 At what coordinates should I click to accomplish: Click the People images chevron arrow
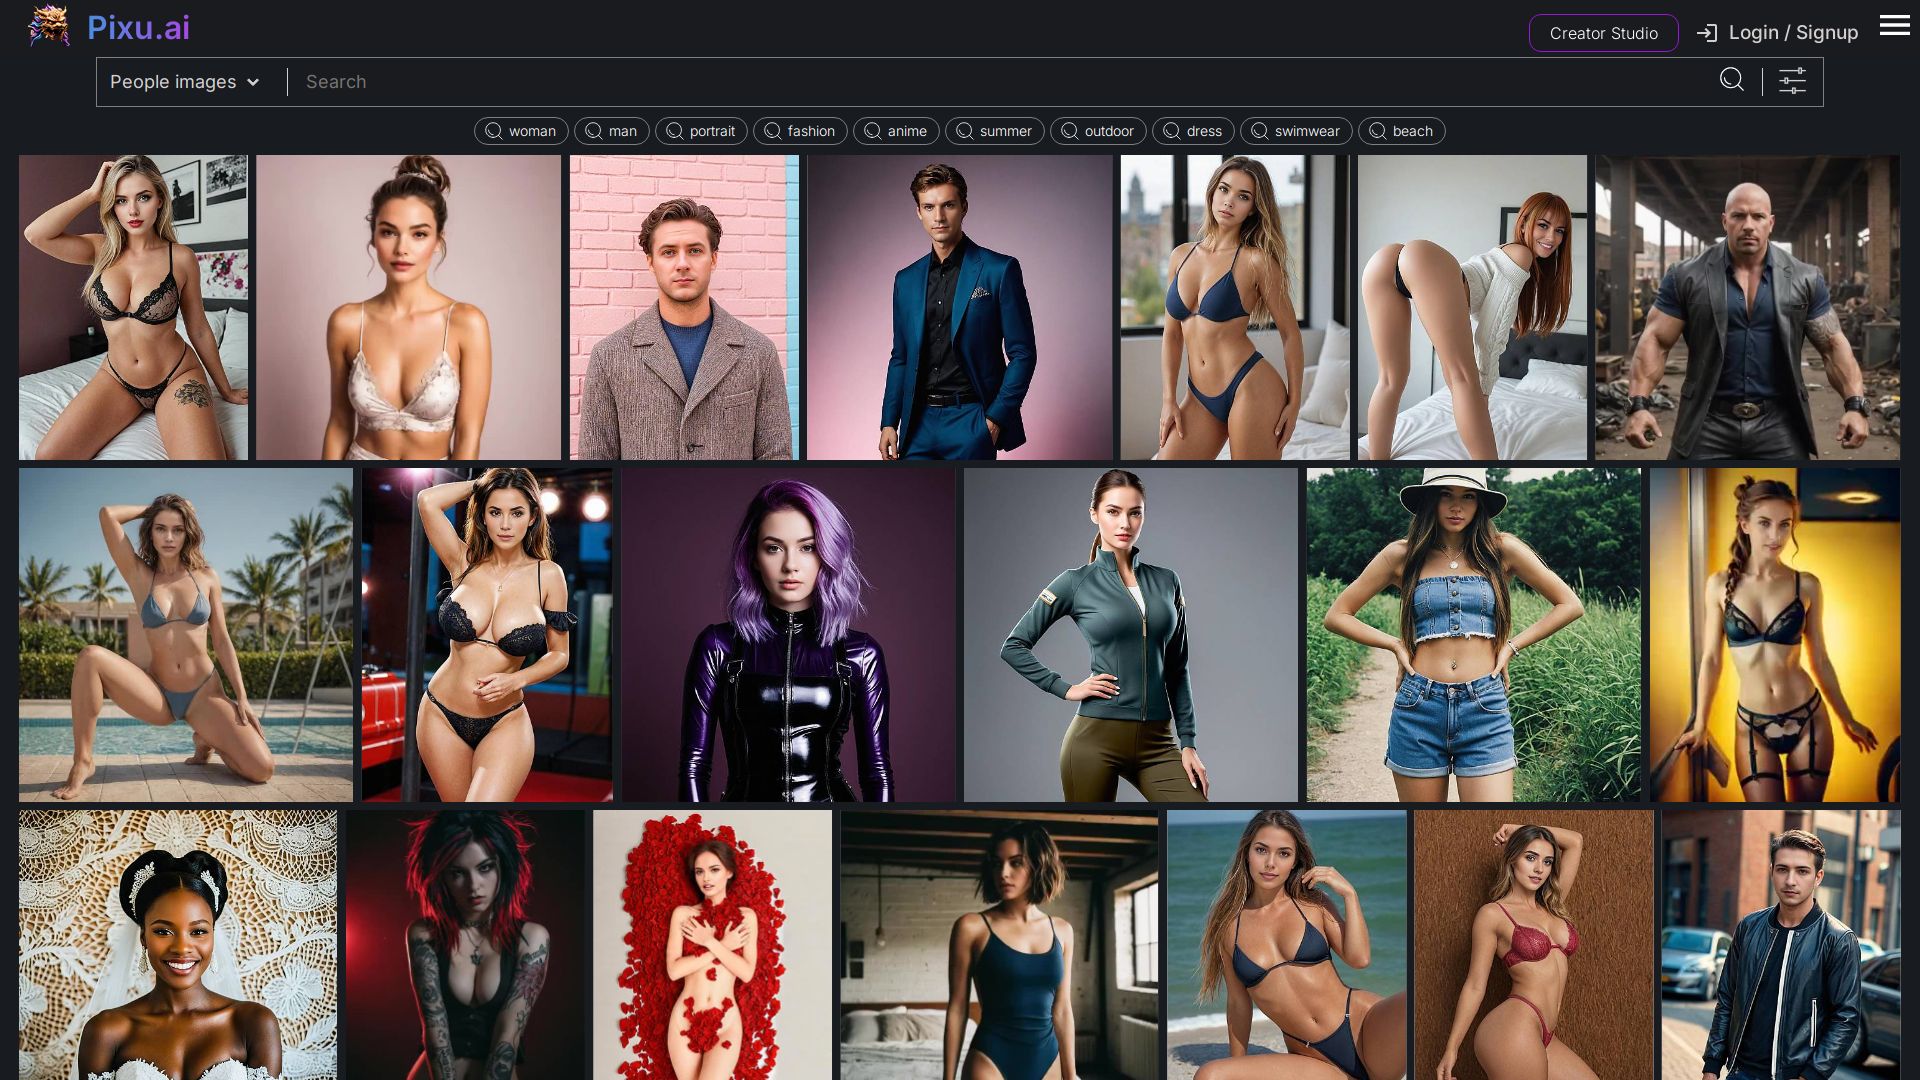point(253,82)
